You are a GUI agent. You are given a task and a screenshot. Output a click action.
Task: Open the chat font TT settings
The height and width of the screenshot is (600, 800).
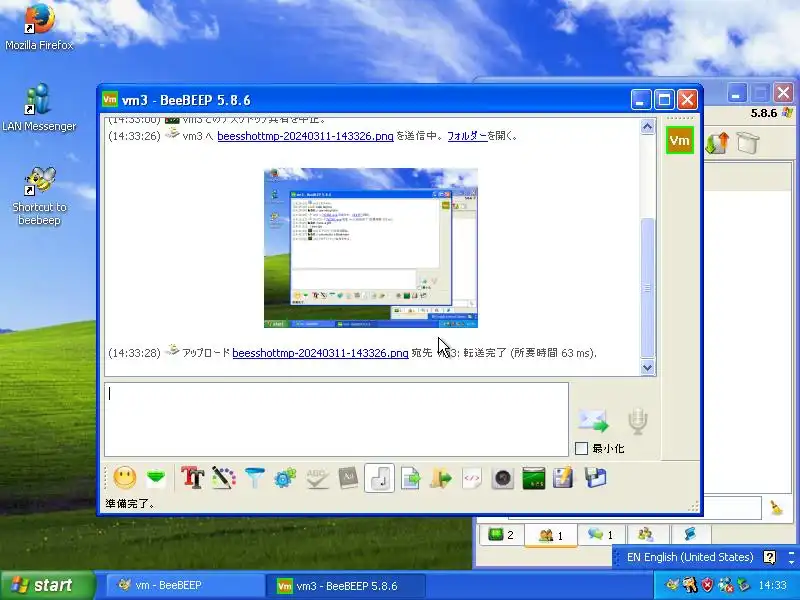(x=192, y=478)
